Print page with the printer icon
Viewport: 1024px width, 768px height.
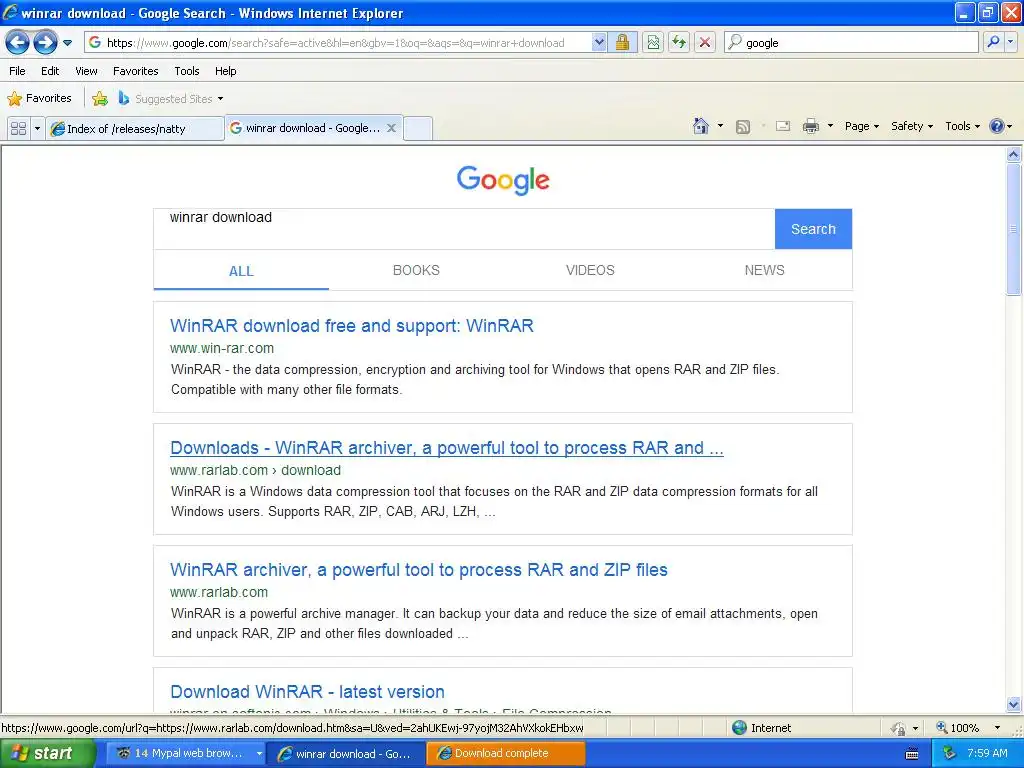tap(810, 126)
